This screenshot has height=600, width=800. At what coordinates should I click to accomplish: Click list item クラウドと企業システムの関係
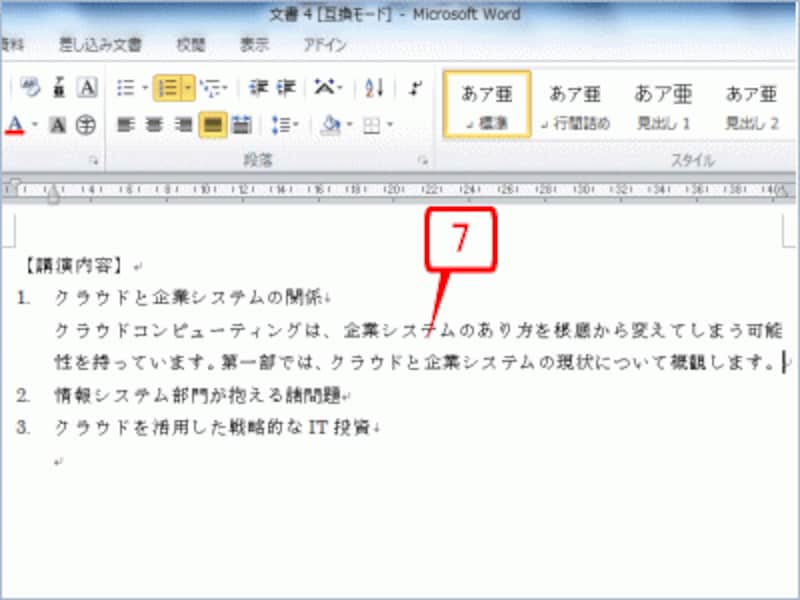pos(188,297)
